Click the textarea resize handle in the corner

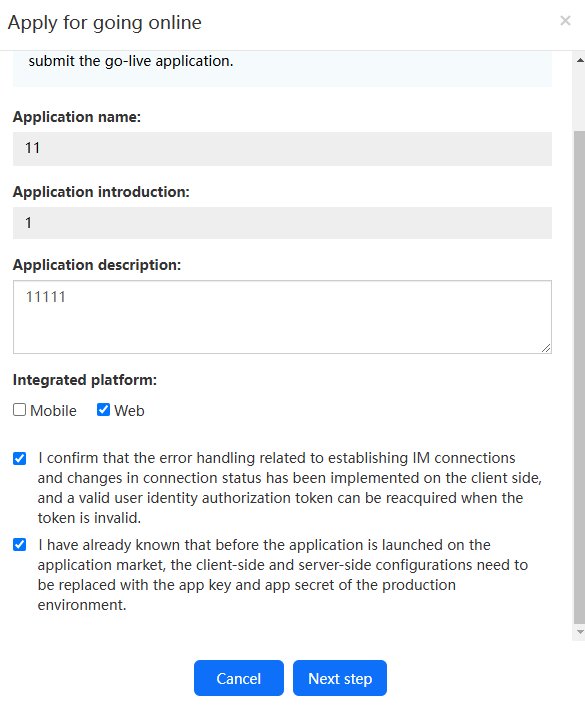tap(546, 348)
